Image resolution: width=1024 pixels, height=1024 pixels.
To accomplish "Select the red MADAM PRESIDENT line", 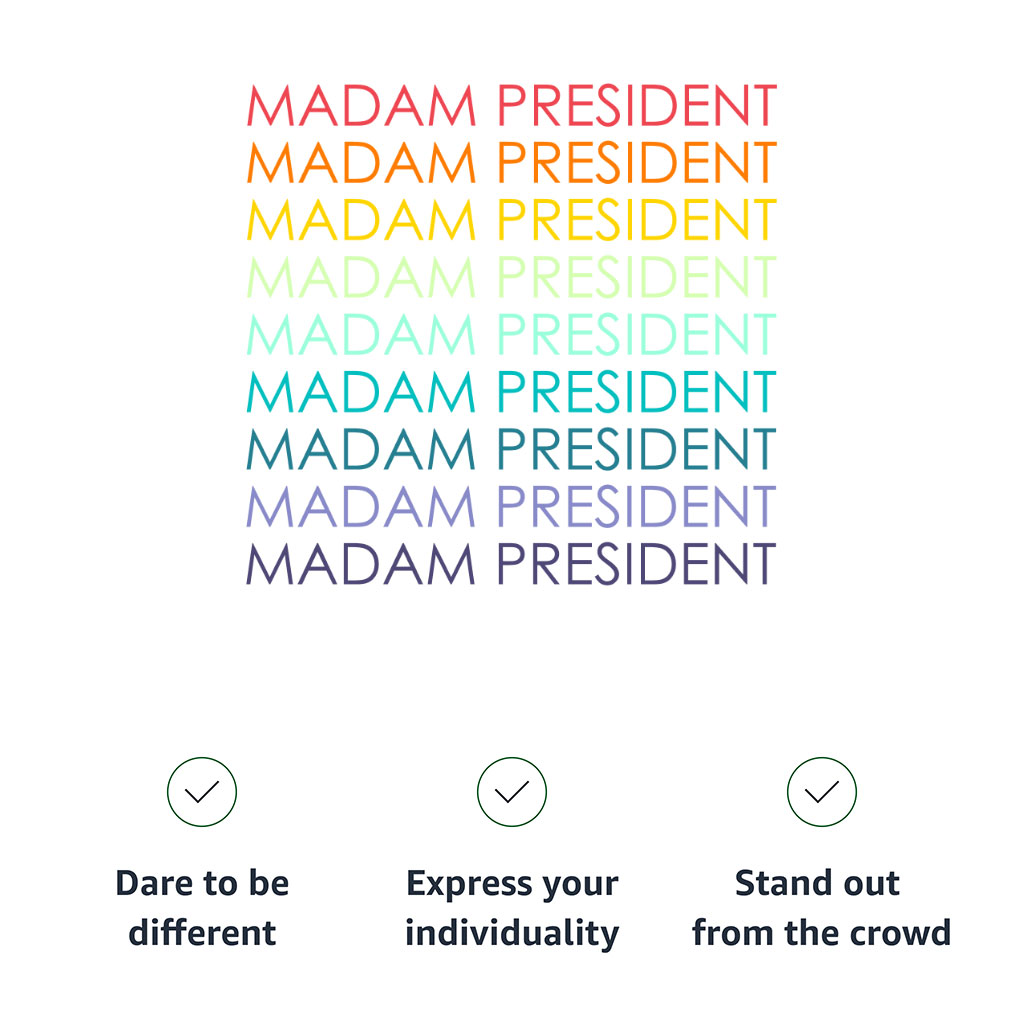I will tap(512, 105).
